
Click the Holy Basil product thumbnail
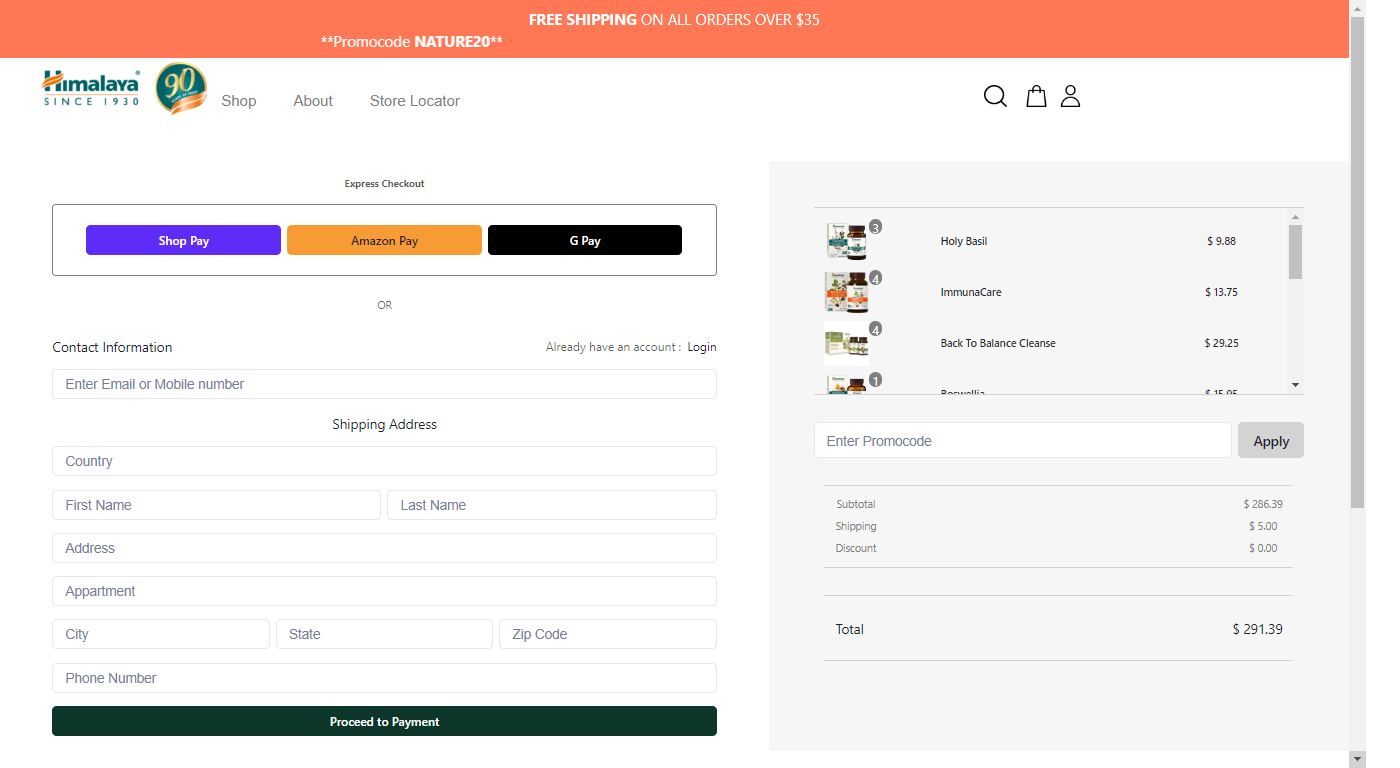[847, 241]
